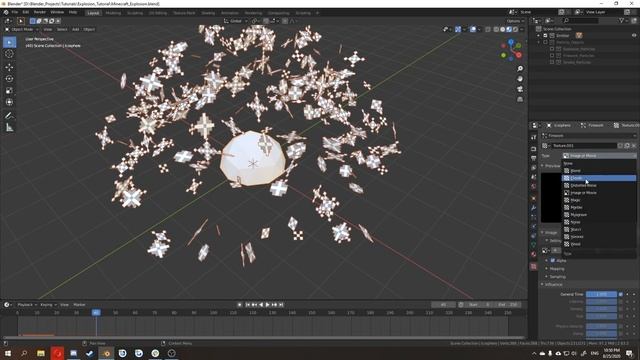Viewport: 640px width, 360px height.
Task: Play the animation forward
Action: 268,305
